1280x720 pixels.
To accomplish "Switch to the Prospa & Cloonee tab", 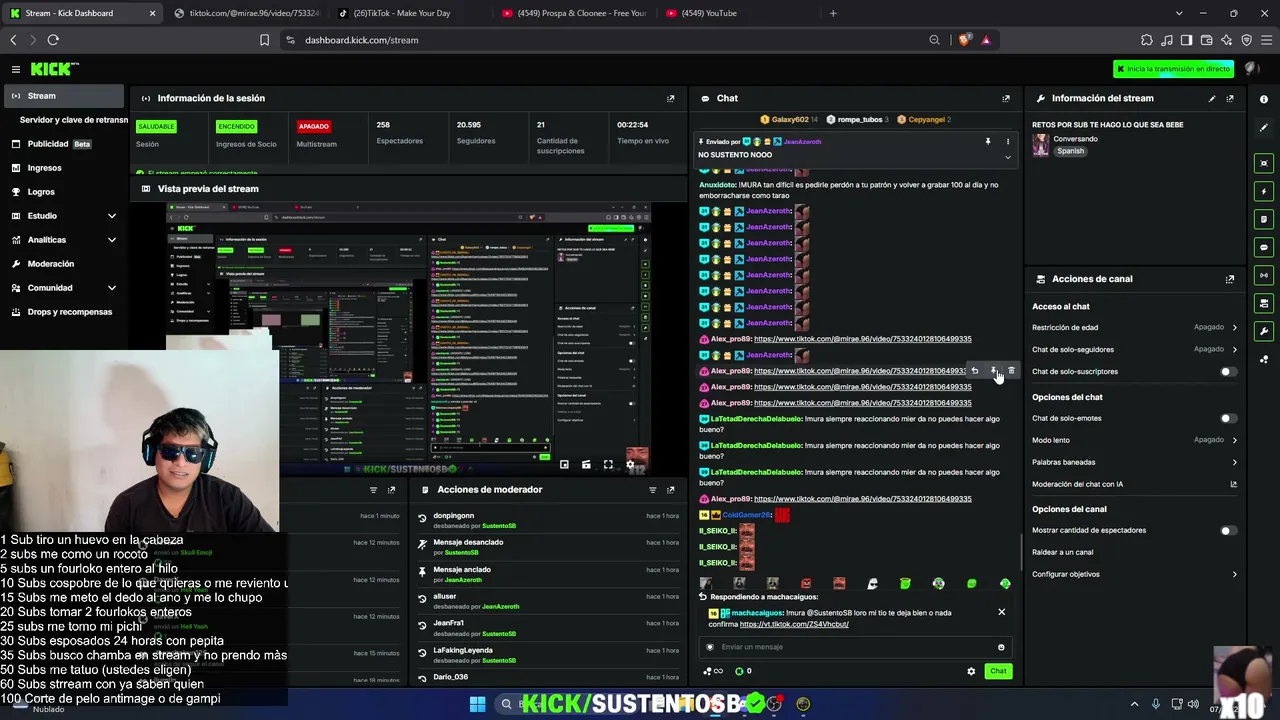I will point(573,13).
